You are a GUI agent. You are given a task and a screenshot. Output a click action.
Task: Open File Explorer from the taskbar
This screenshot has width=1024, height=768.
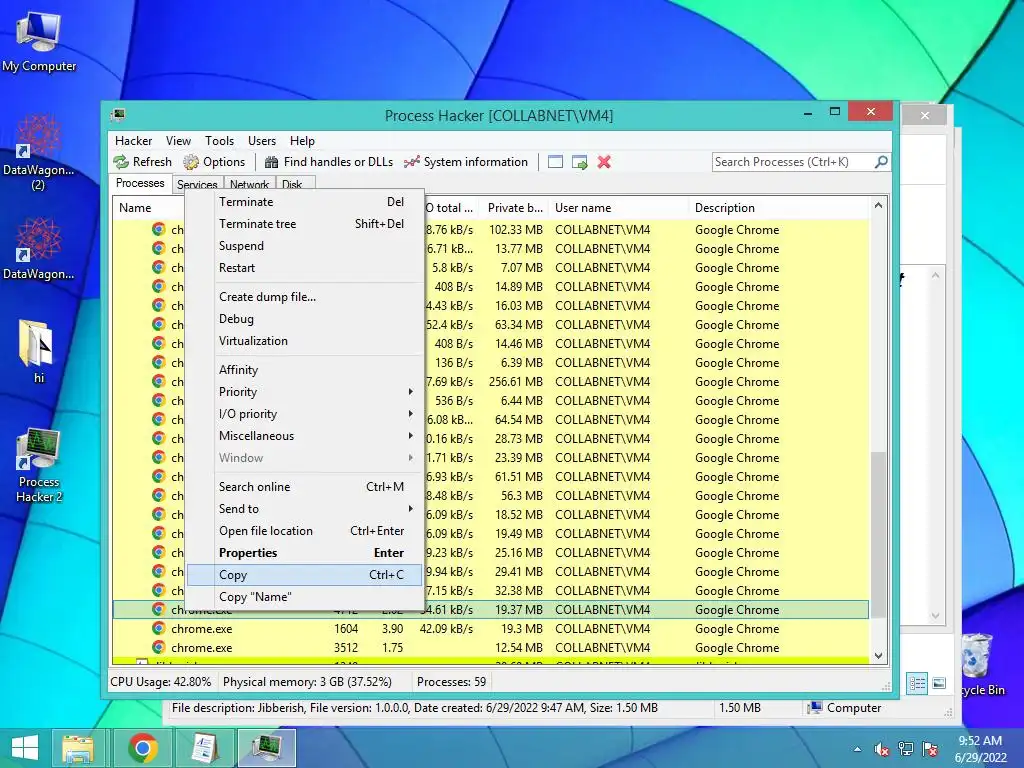[x=78, y=748]
